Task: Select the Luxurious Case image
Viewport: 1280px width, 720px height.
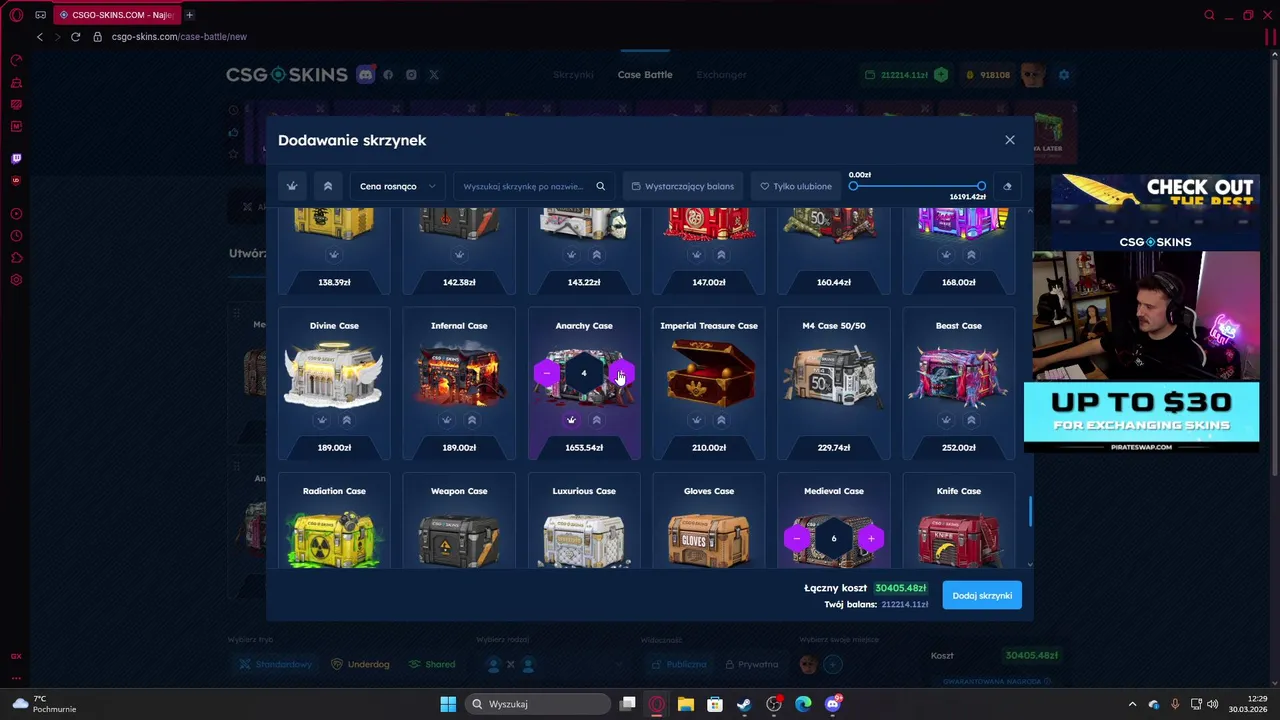Action: (584, 540)
